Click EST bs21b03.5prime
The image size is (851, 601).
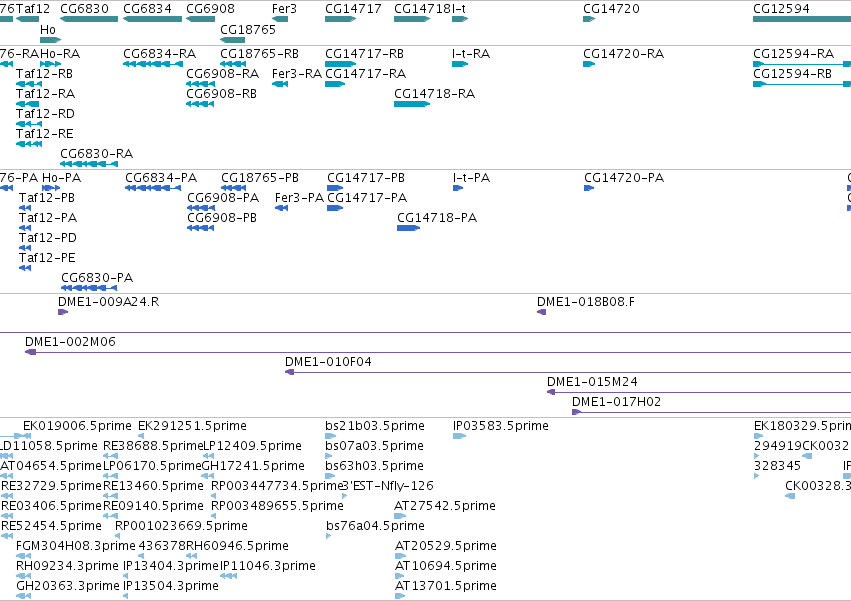pyautogui.click(x=374, y=426)
